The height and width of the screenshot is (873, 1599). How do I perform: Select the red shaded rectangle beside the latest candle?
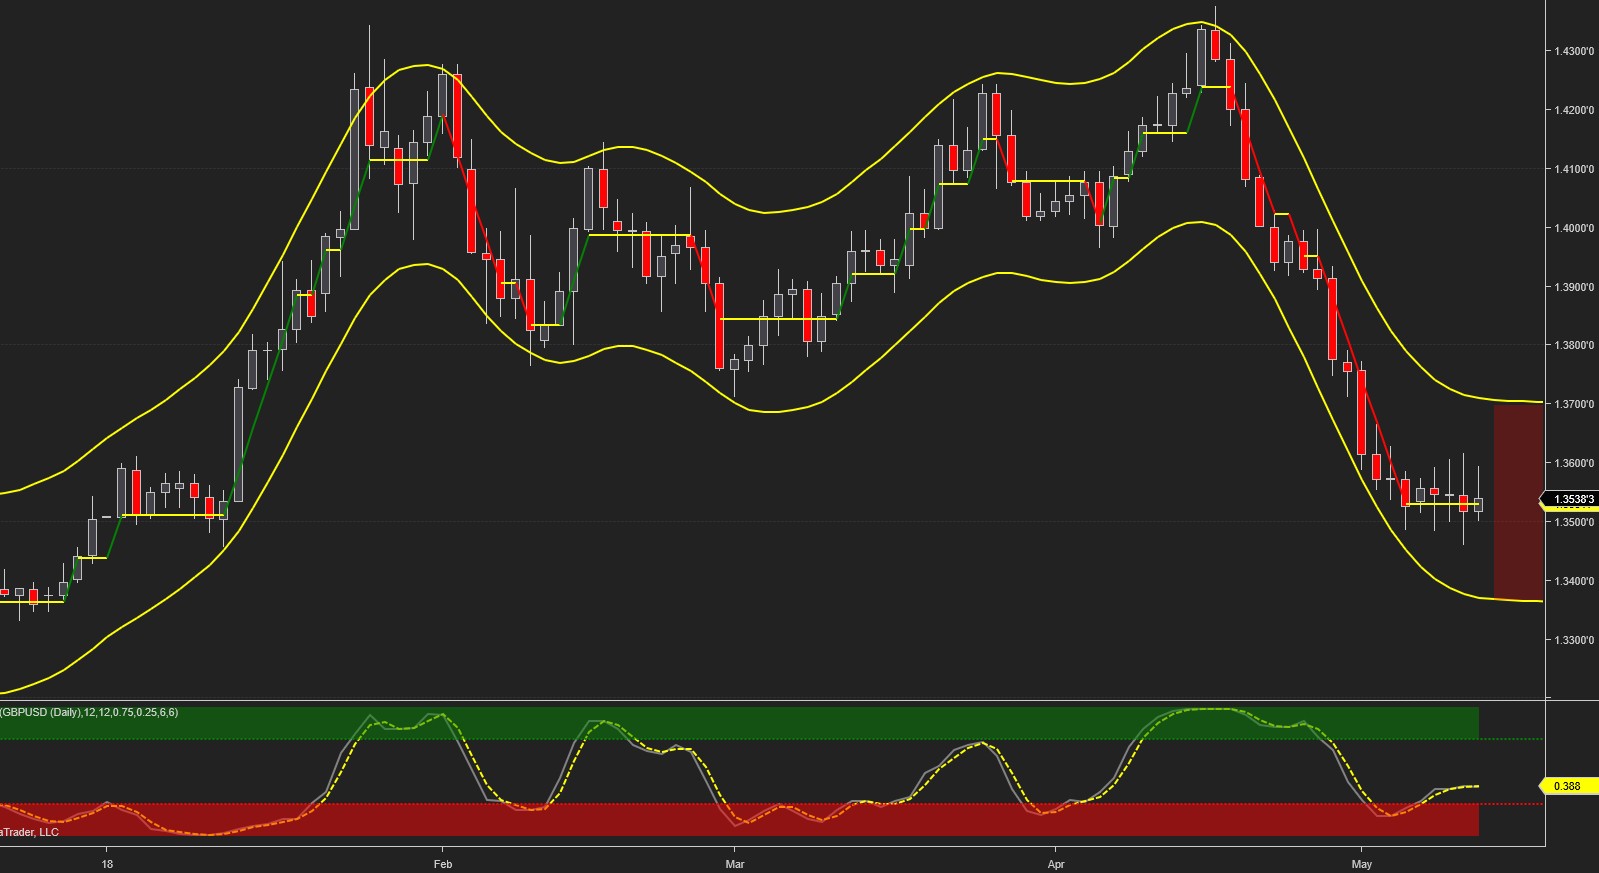pos(1518,501)
